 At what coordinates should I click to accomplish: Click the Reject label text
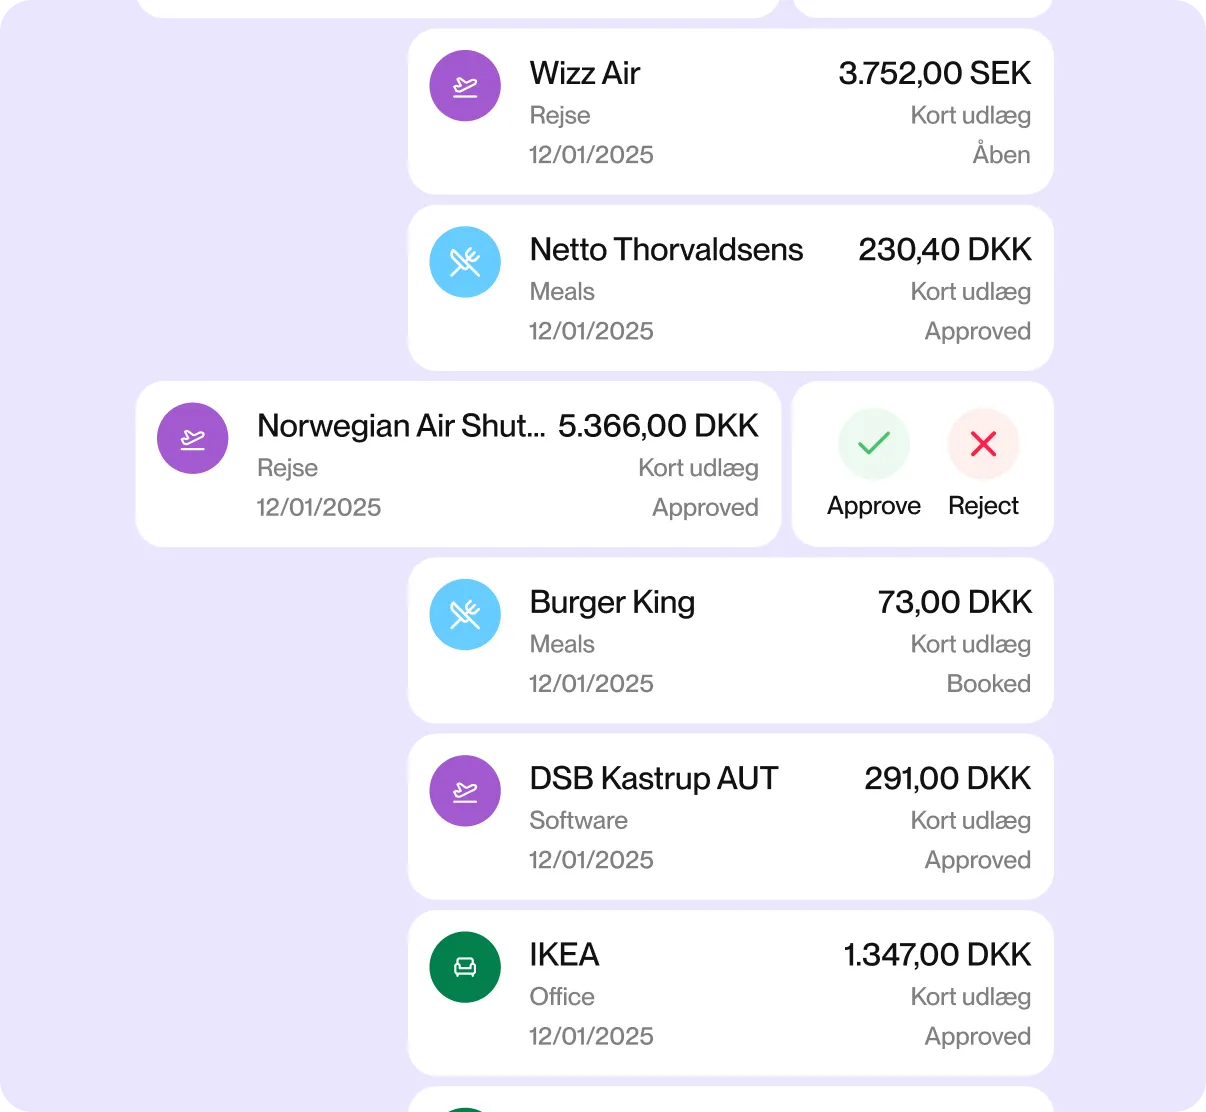tap(983, 506)
